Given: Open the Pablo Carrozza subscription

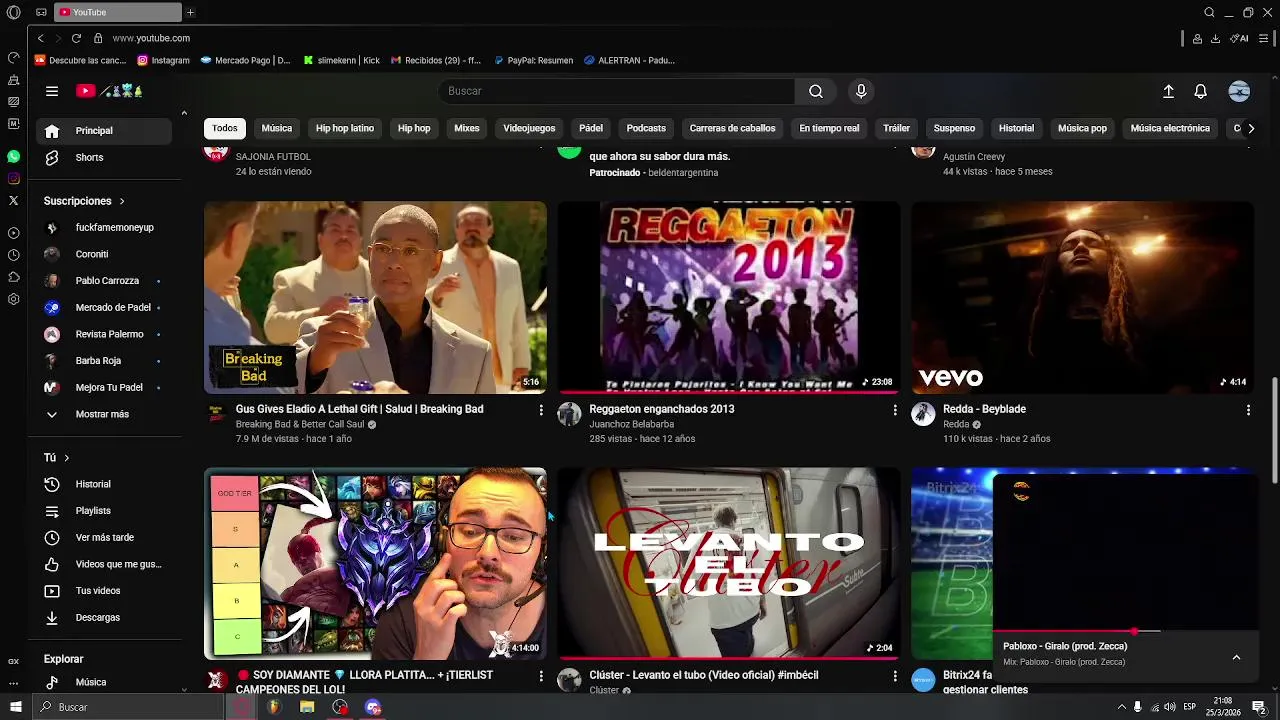Looking at the screenshot, I should coord(104,281).
